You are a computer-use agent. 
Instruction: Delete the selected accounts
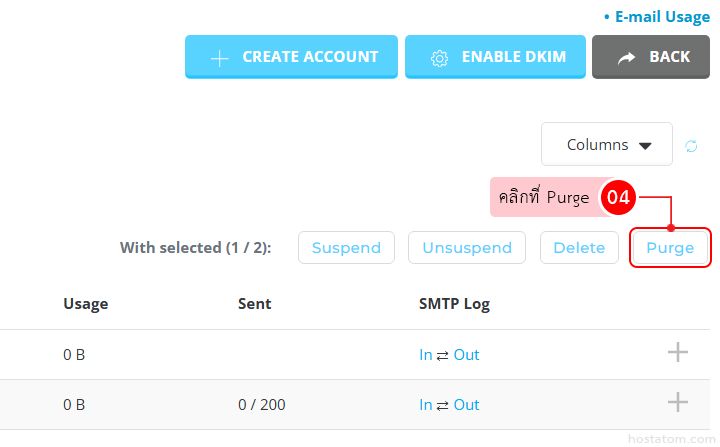point(579,248)
